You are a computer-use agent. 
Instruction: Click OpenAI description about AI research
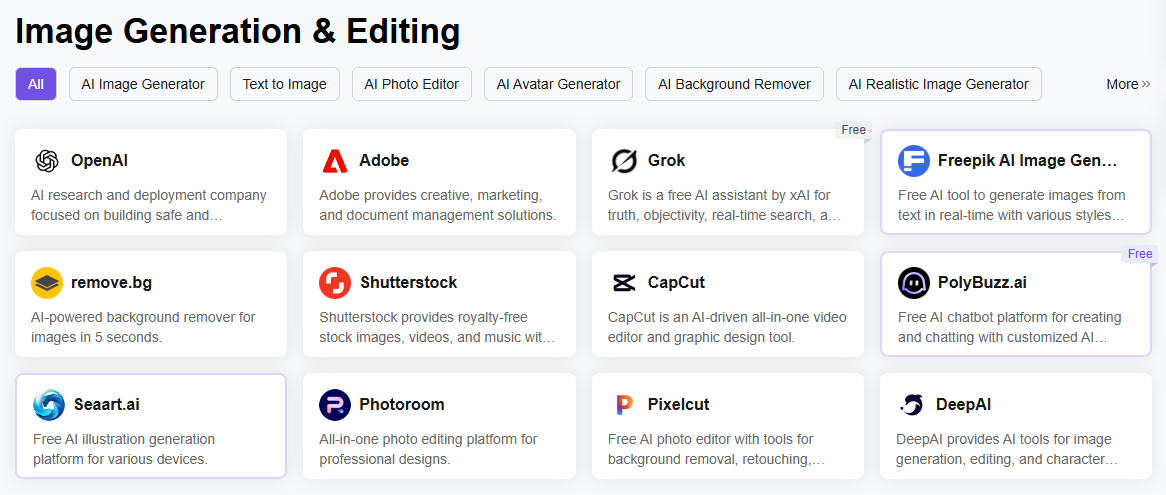pyautogui.click(x=149, y=206)
